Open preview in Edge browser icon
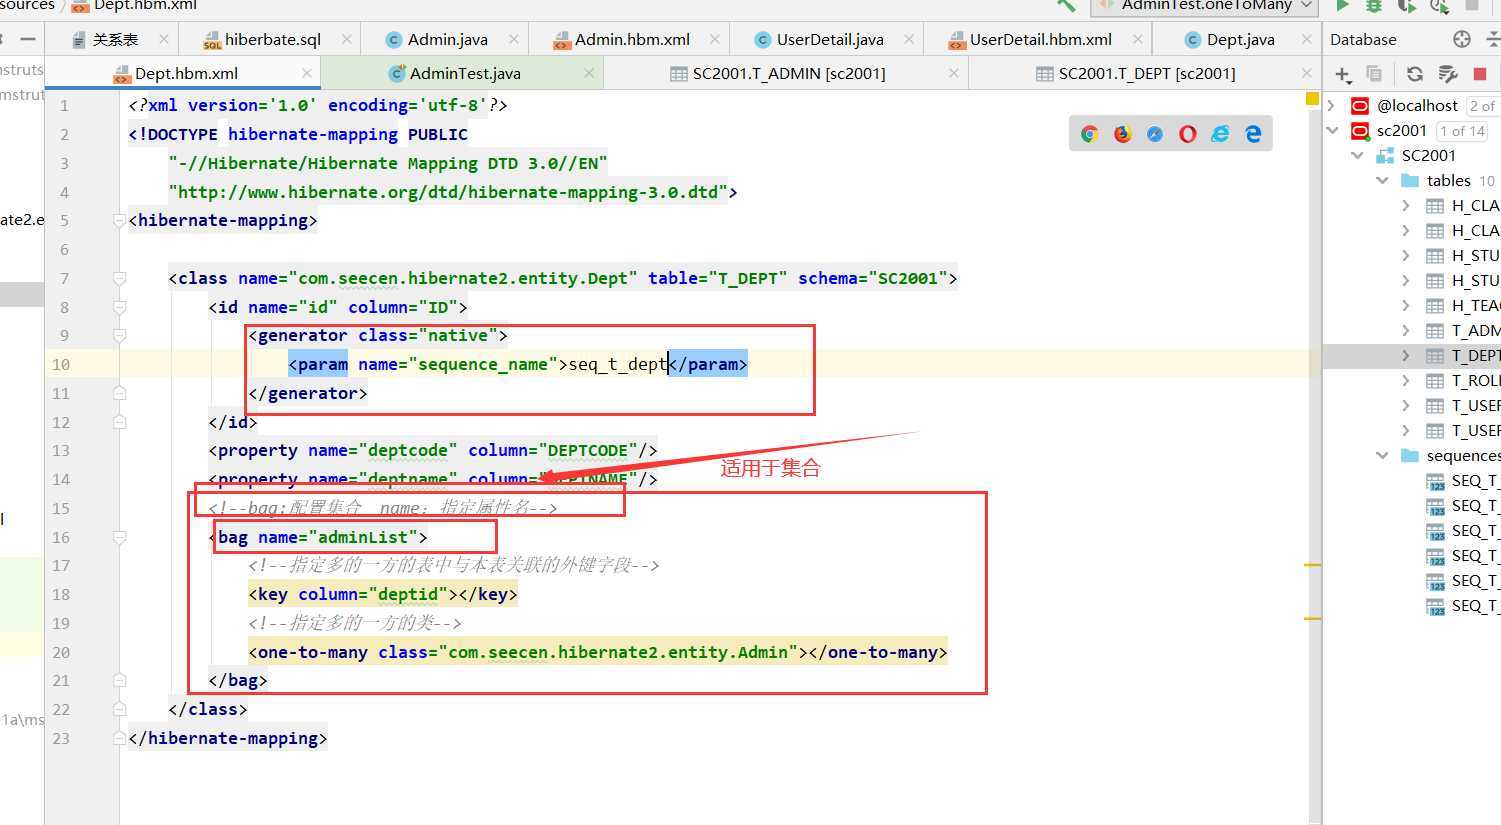The width and height of the screenshot is (1501, 825). (x=1253, y=134)
